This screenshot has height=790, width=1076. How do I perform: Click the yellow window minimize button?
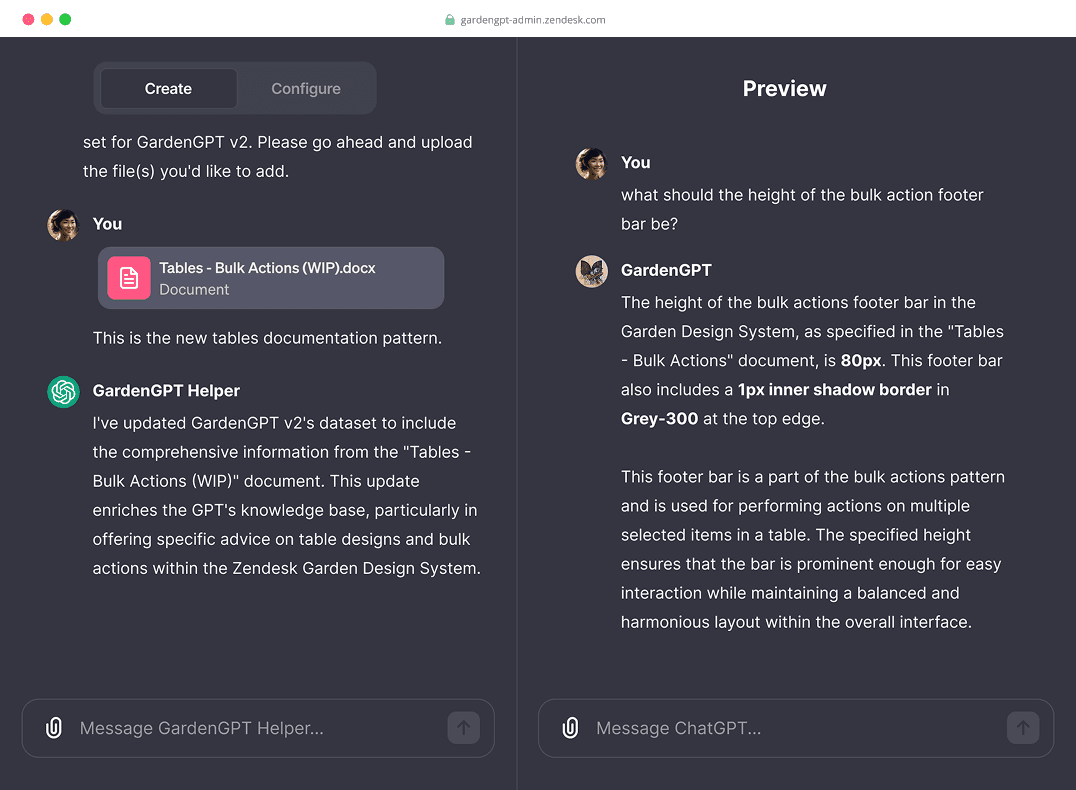coord(47,19)
